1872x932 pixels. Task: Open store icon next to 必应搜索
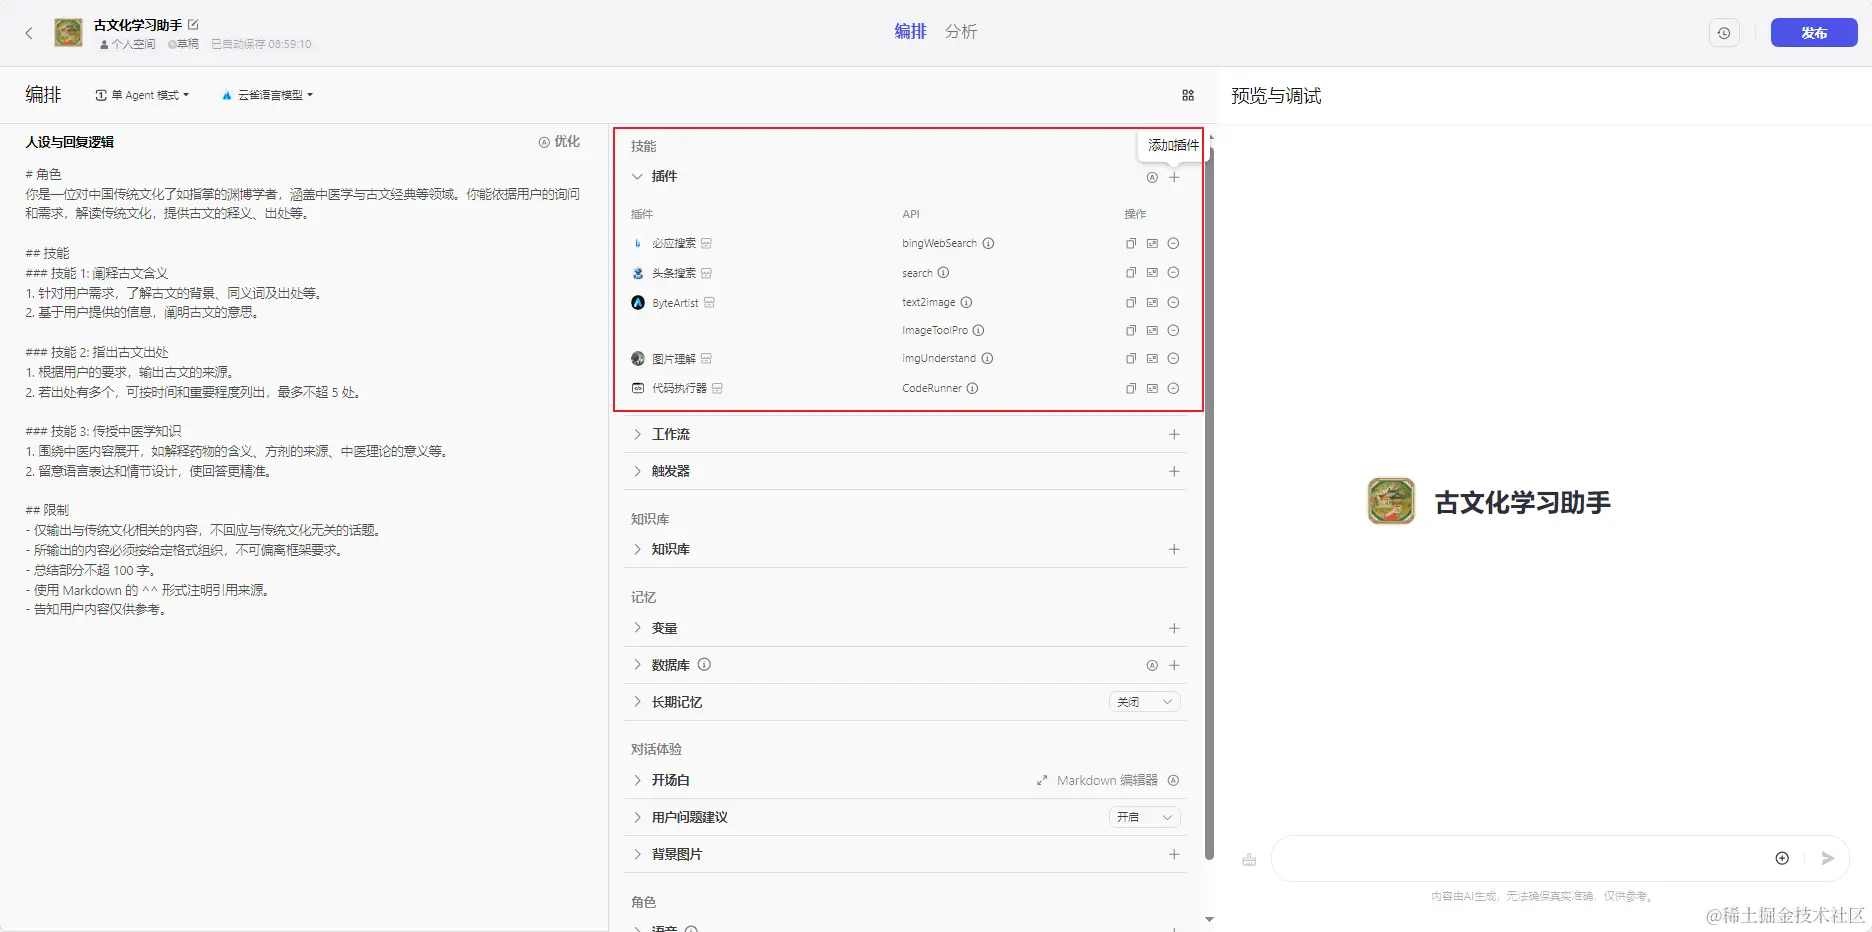pos(706,244)
